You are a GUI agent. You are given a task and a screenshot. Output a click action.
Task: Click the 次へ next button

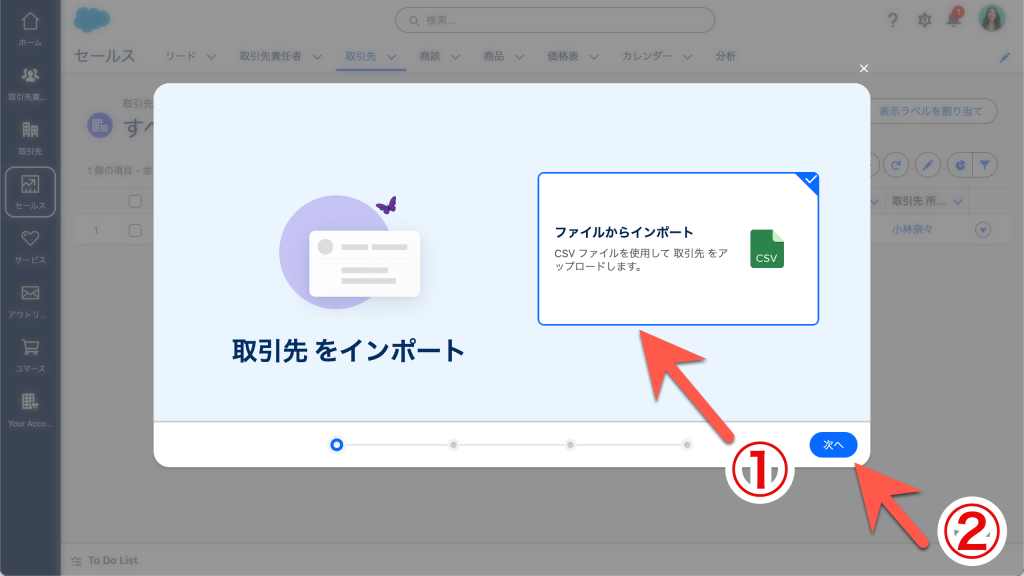(833, 445)
